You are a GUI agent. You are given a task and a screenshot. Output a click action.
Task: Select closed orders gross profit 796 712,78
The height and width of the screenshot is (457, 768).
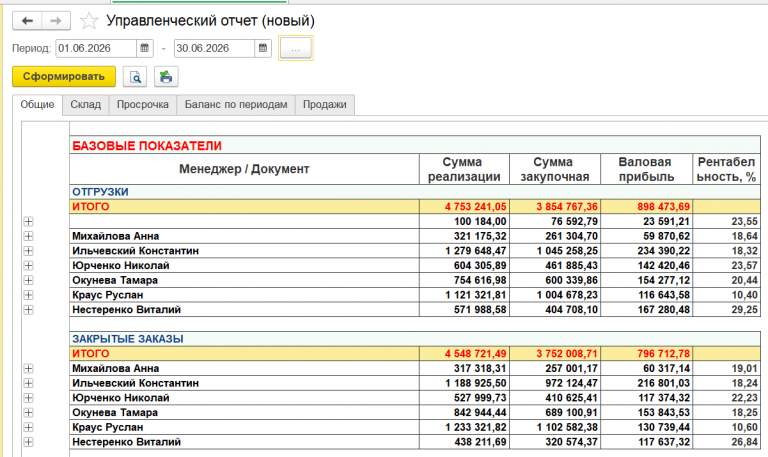tap(646, 354)
